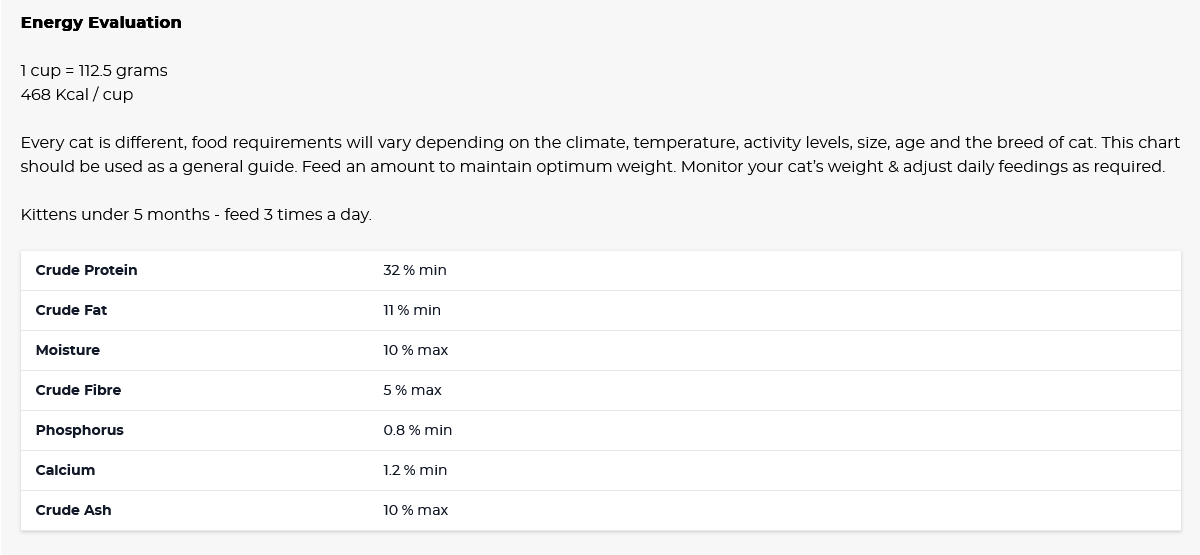The height and width of the screenshot is (555, 1200).
Task: Click the '1.2 % min' calcium value
Action: point(415,470)
